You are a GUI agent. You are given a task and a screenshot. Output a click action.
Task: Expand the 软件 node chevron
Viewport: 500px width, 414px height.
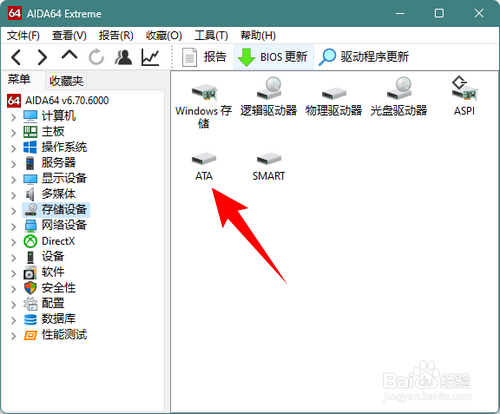click(13, 274)
